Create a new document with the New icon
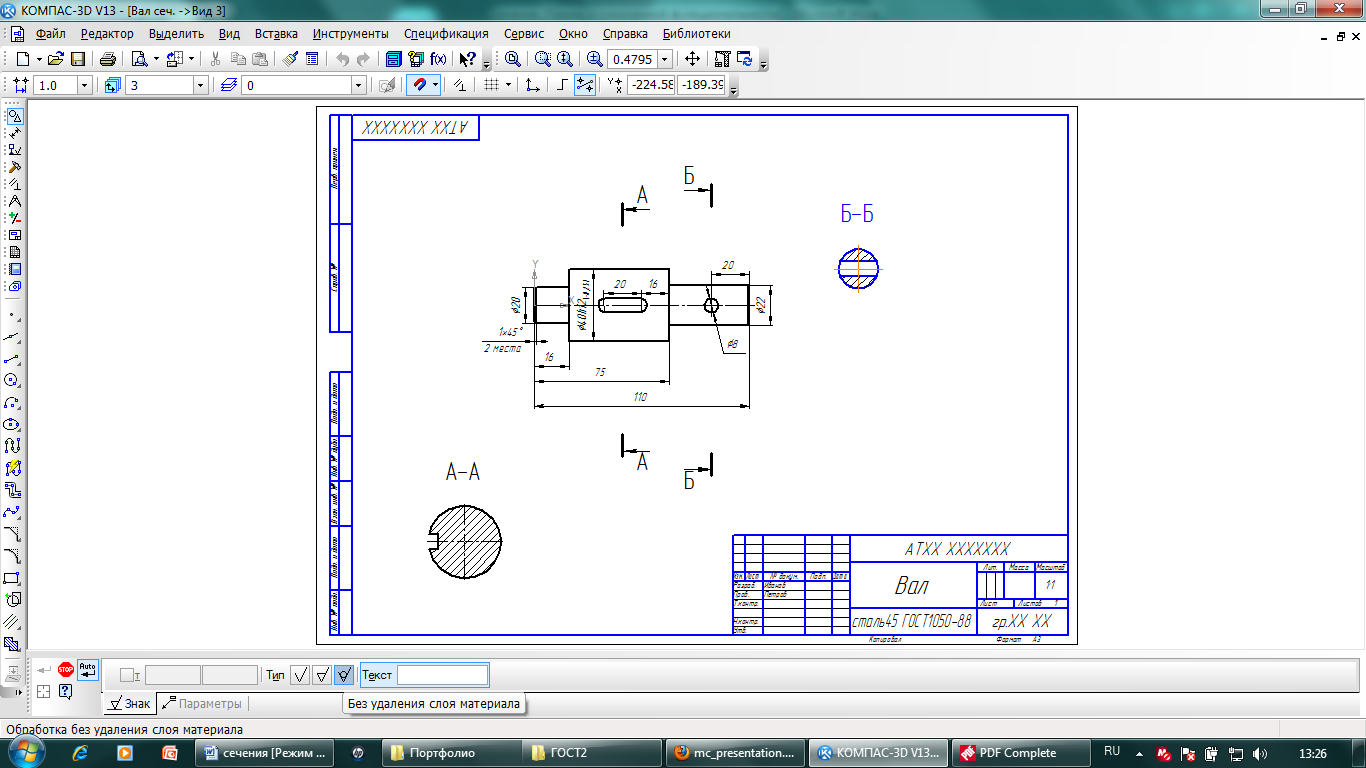This screenshot has width=1366, height=768. [x=22, y=59]
